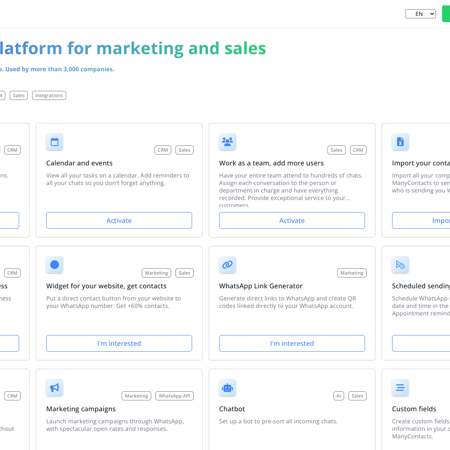Click Used by more than 3,000 companies text
The height and width of the screenshot is (450, 450).
(x=60, y=69)
